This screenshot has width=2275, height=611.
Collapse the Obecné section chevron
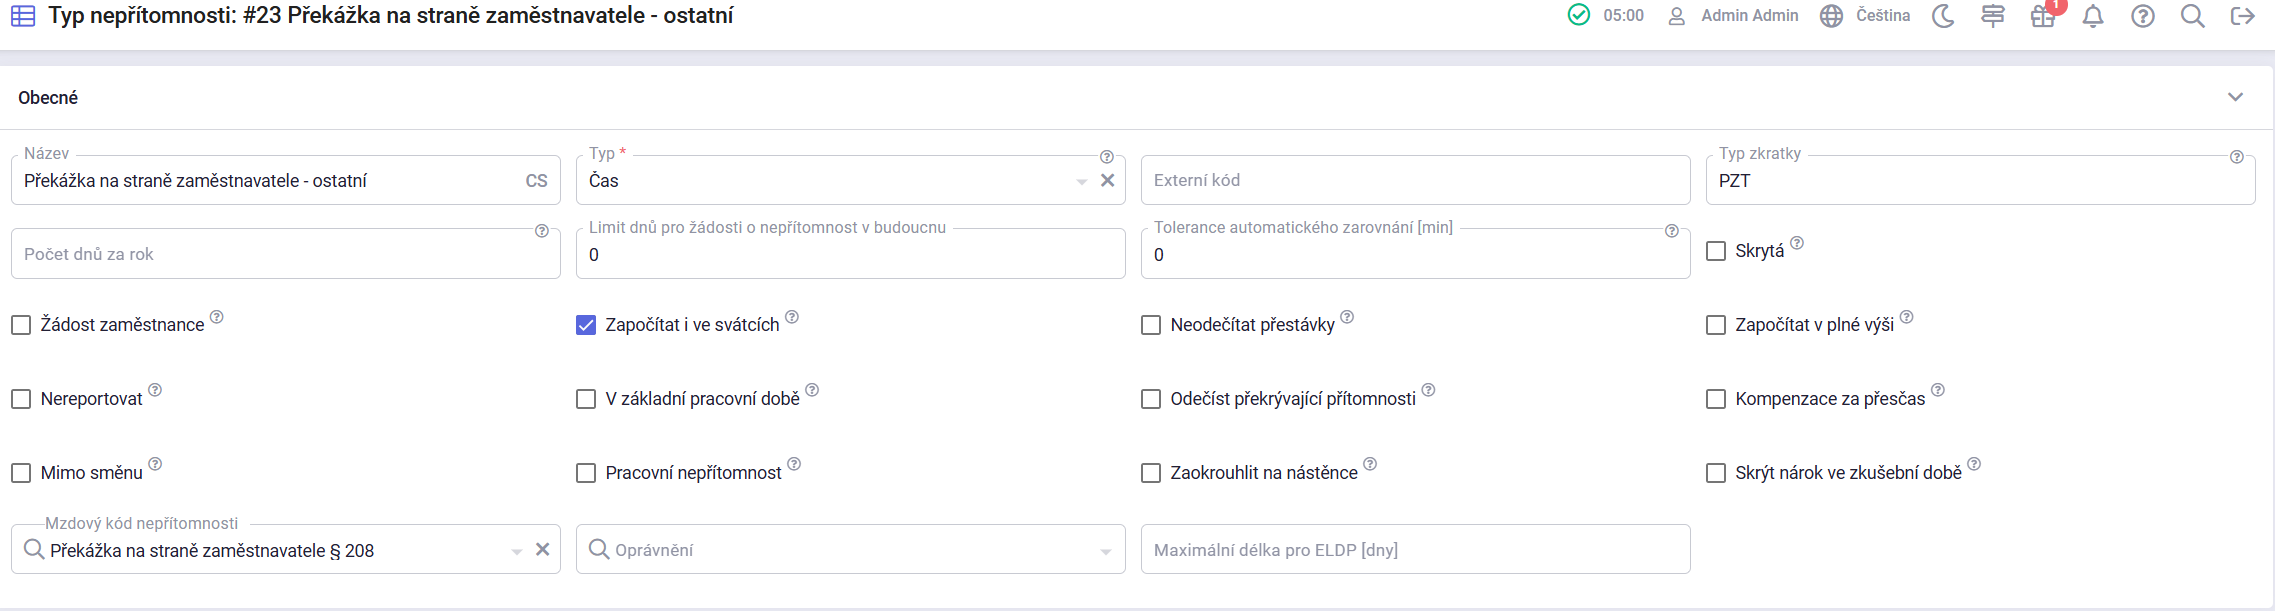[2235, 97]
